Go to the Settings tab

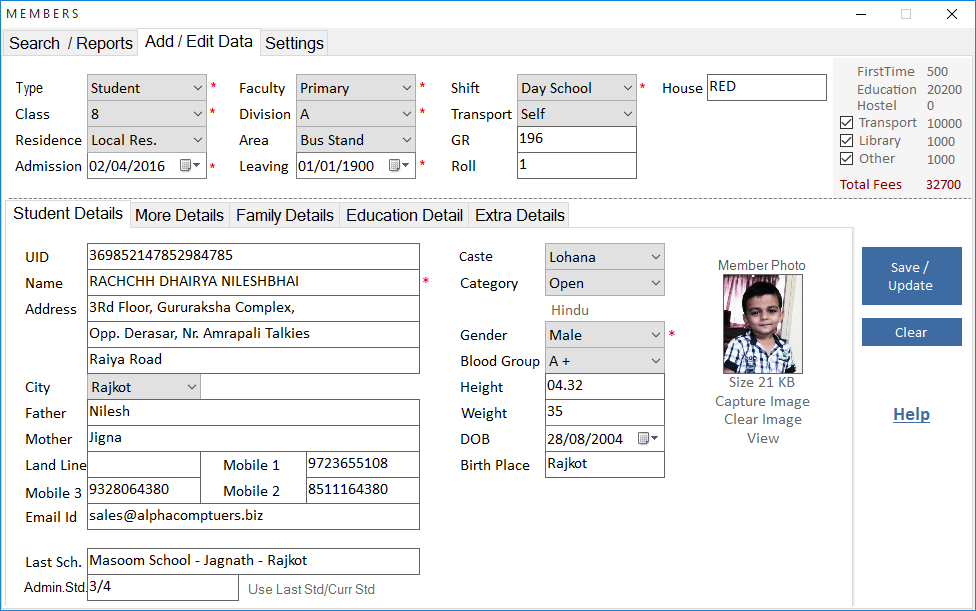294,43
